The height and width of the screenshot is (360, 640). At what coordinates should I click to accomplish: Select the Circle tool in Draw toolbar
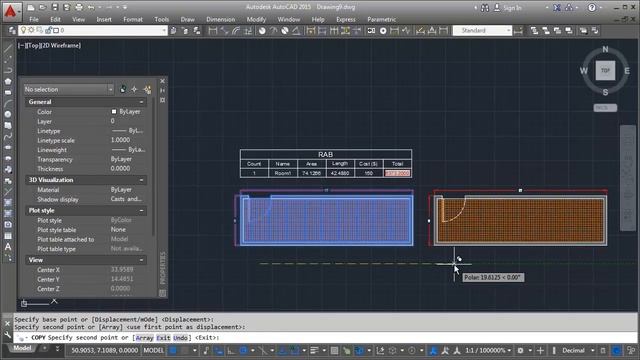(x=8, y=114)
